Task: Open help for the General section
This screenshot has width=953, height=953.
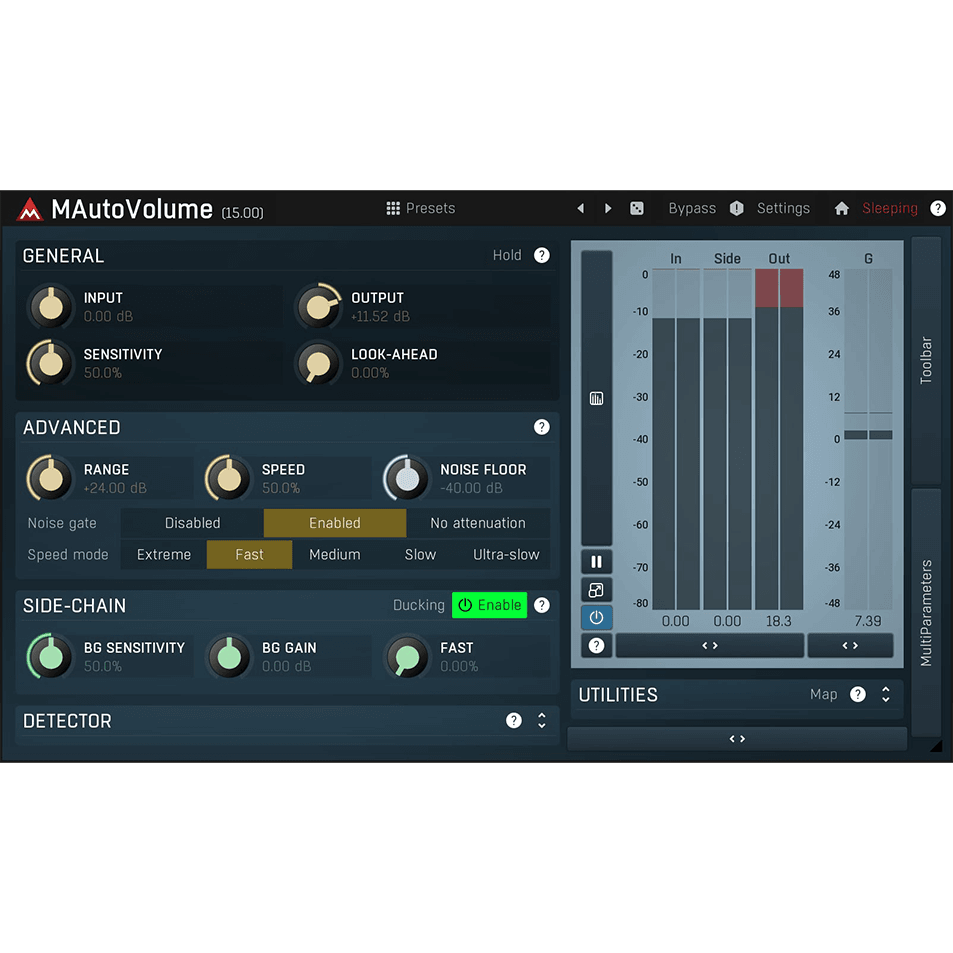Action: tap(542, 255)
